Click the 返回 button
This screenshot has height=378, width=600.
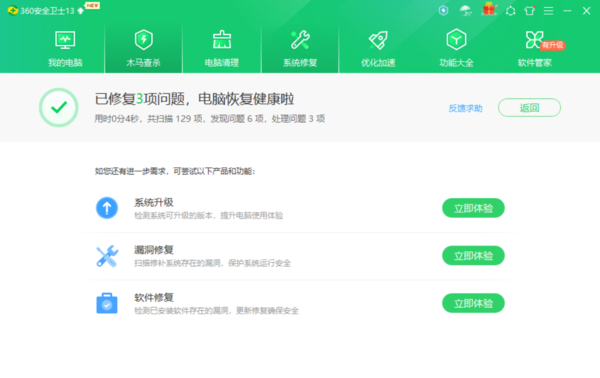tap(529, 108)
